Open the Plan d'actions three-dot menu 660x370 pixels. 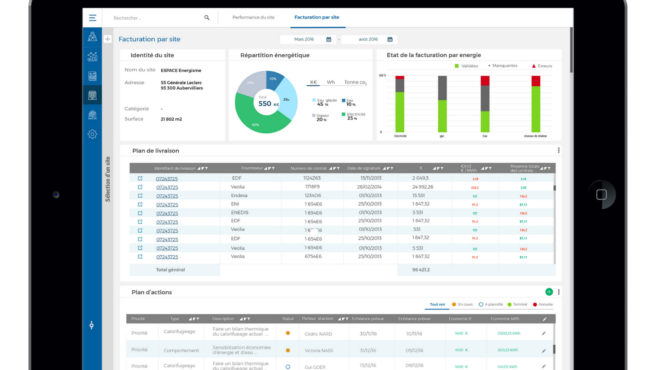click(x=559, y=292)
